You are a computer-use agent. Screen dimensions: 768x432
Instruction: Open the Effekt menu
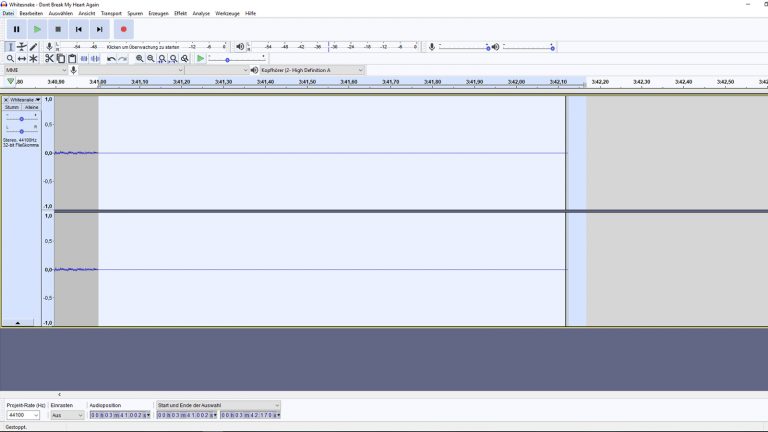point(180,13)
